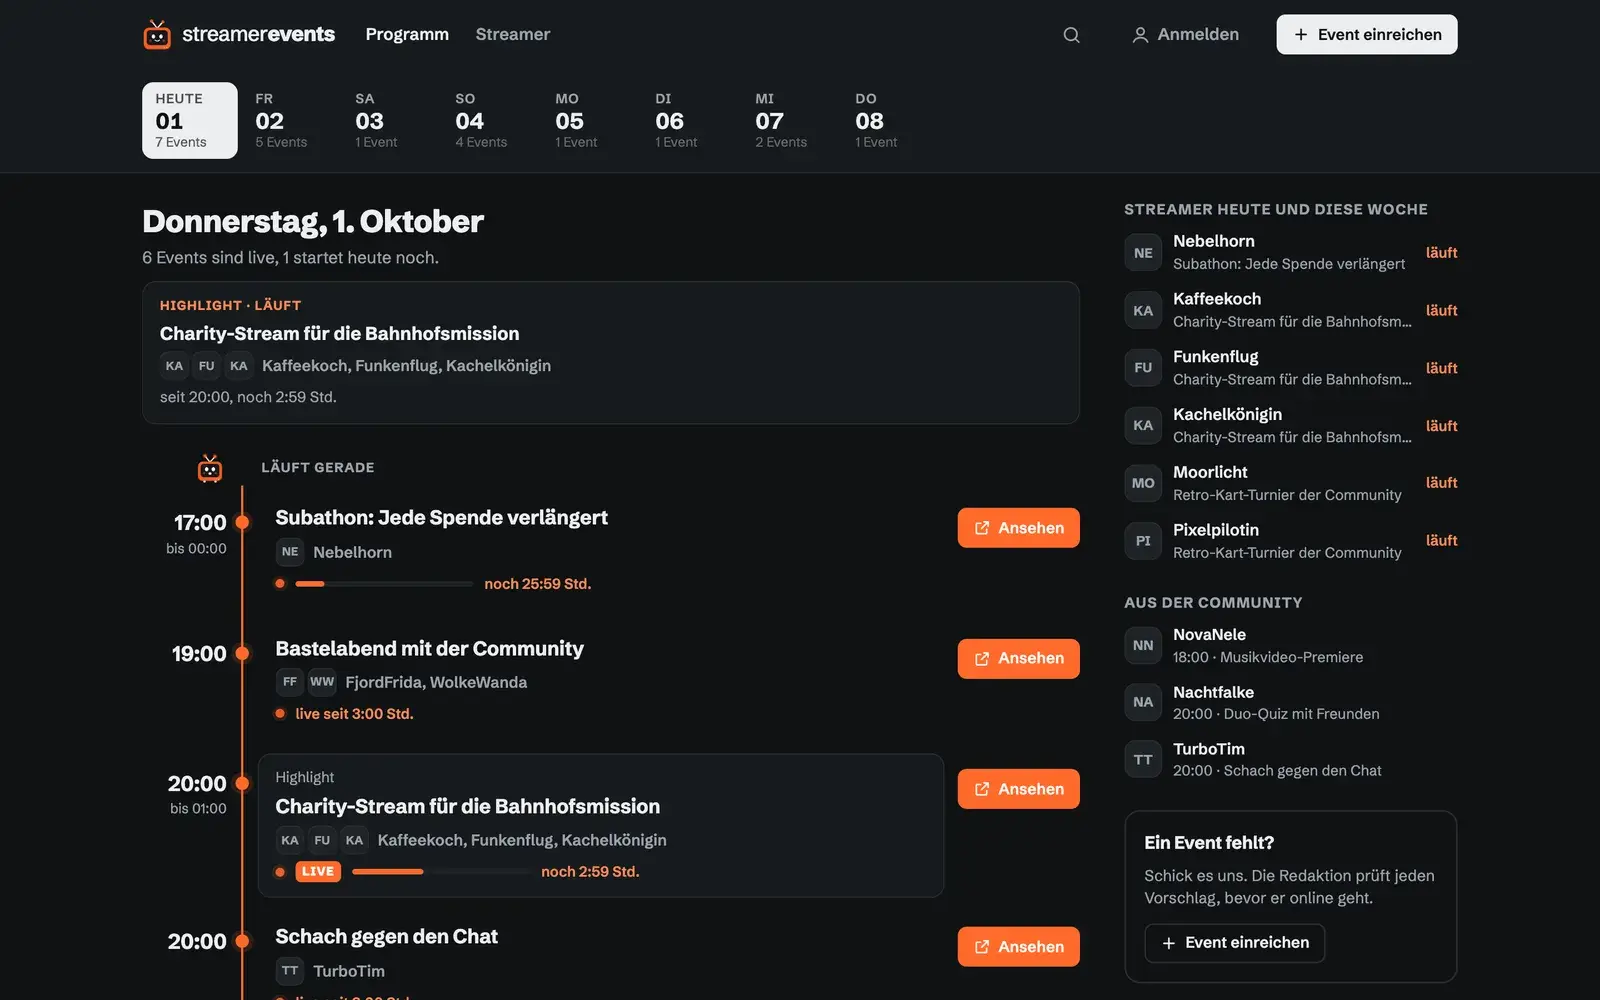The height and width of the screenshot is (1000, 1600).
Task: Open the Streamer navigation item
Action: coord(513,35)
